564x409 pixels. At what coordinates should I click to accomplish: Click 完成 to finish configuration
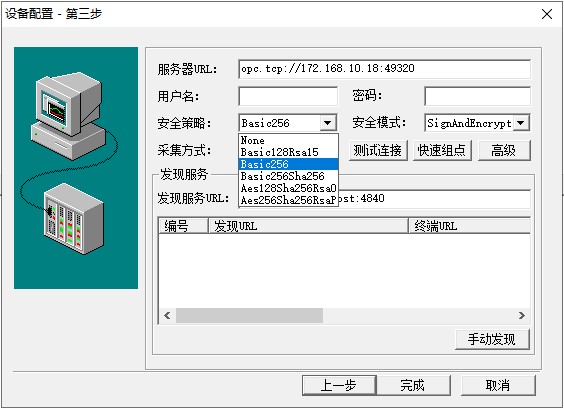coord(413,385)
